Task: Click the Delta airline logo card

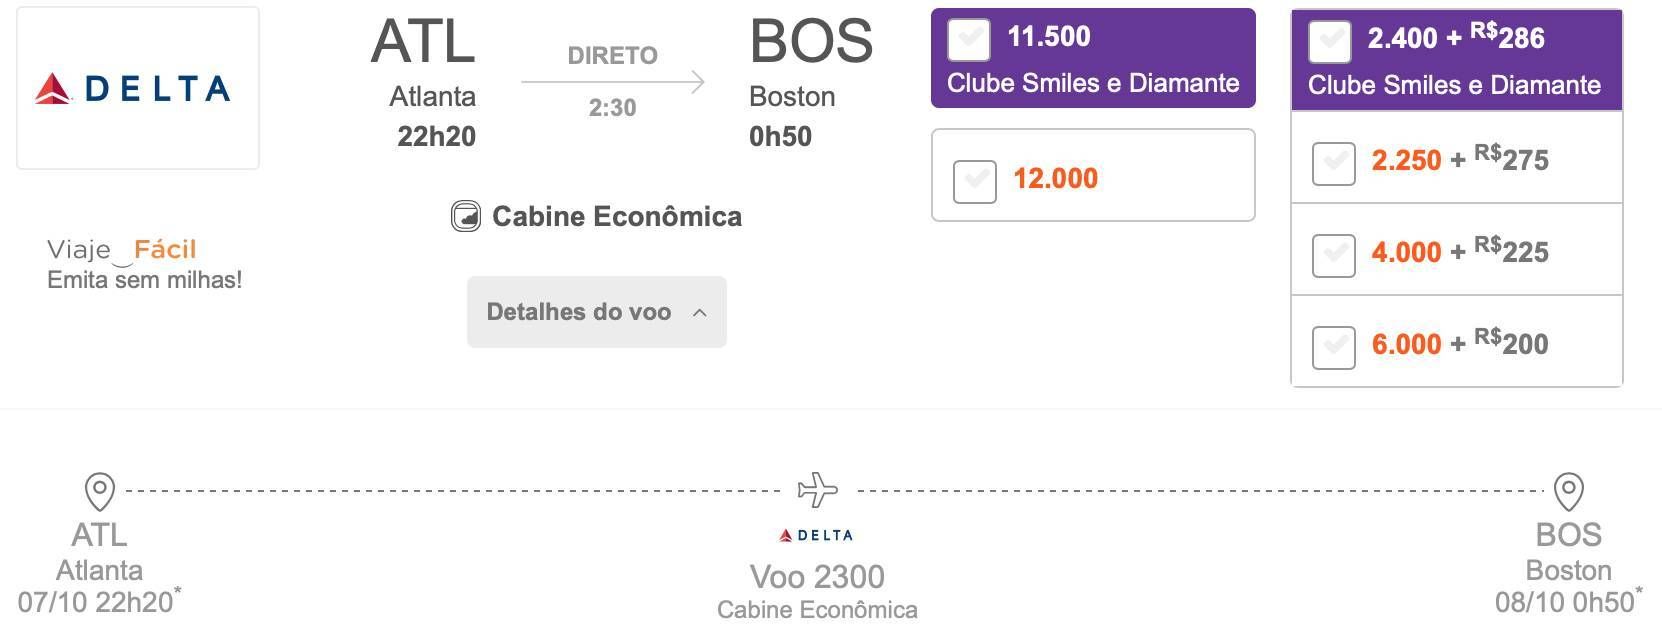Action: coord(138,88)
